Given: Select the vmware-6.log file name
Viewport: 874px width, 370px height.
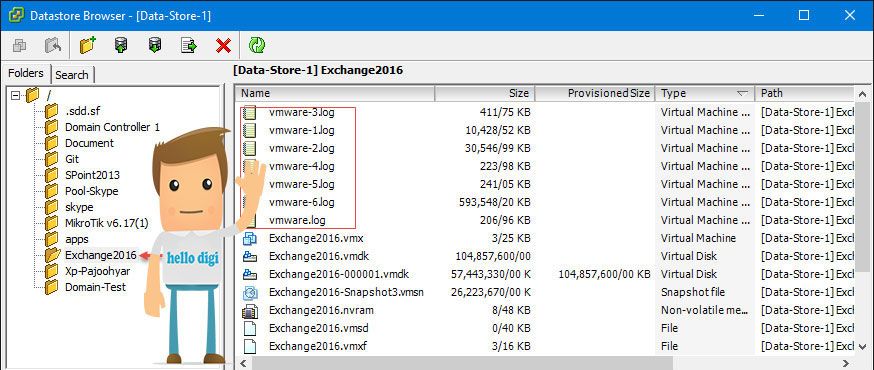Looking at the screenshot, I should [302, 202].
